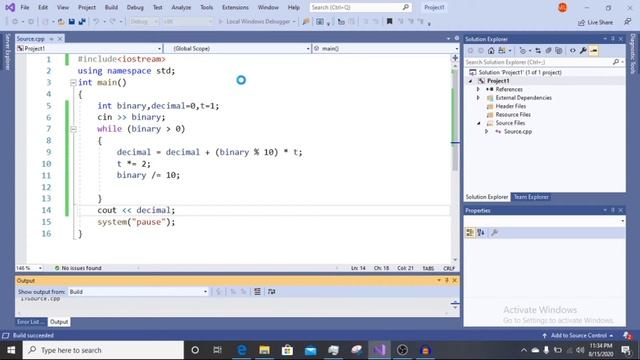Click notifications icon in the status bar
This screenshot has width=640, height=360.
coord(627,336)
